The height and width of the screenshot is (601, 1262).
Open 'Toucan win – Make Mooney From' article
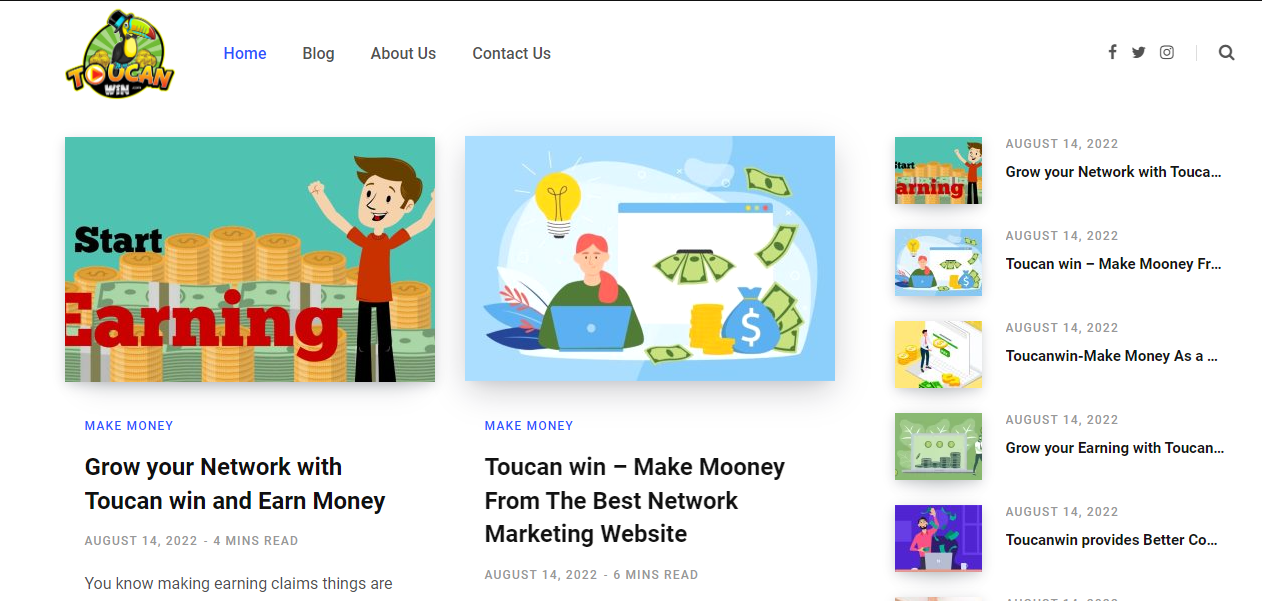[x=634, y=500]
